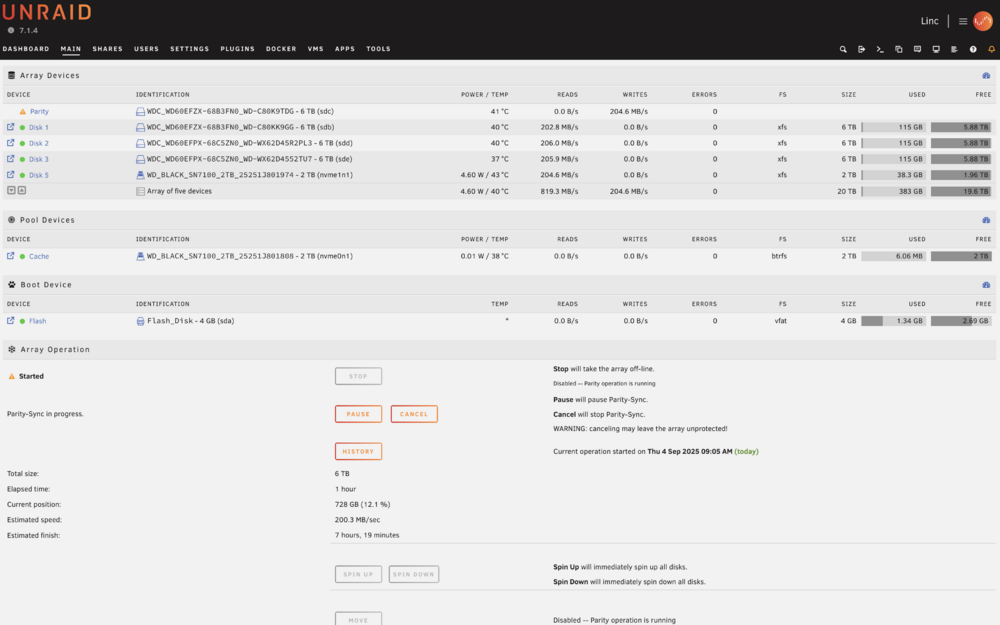The image size is (1000, 625).
Task: Open the file manager icon in top bar
Action: click(899, 49)
